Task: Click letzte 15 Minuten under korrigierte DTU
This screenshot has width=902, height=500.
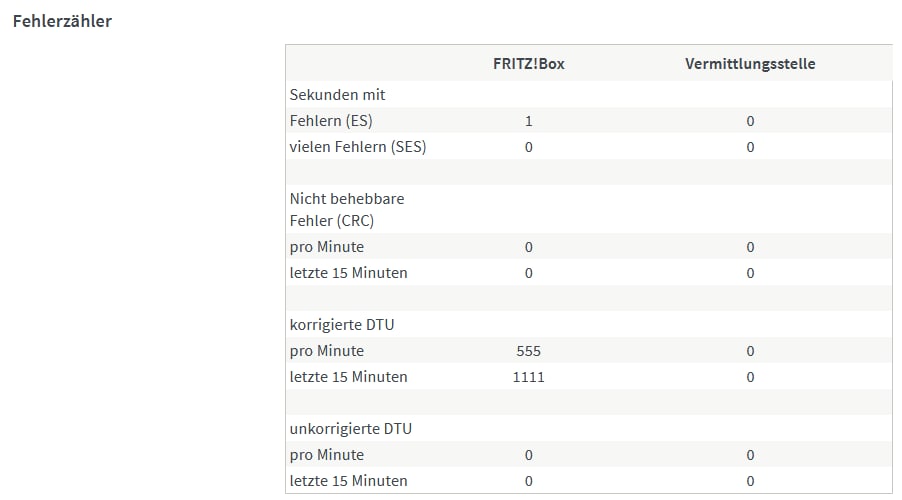Action: [348, 377]
